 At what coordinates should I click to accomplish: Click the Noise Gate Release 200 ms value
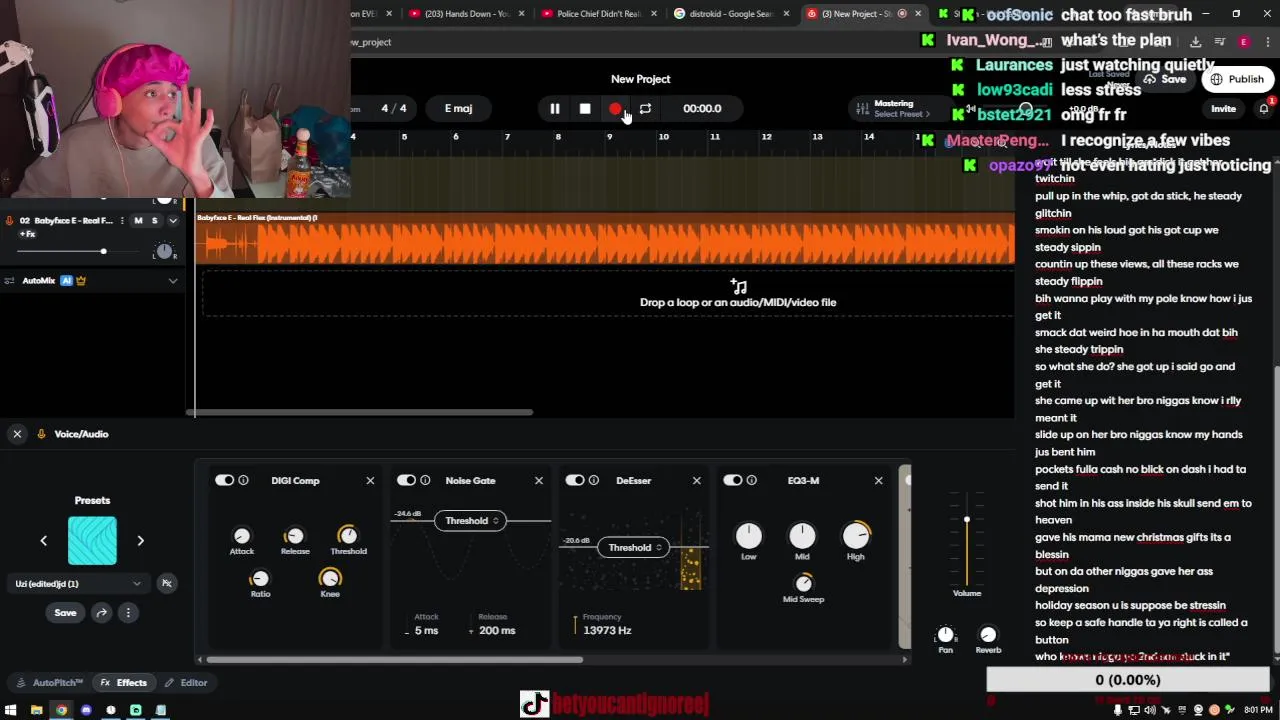[x=497, y=630]
